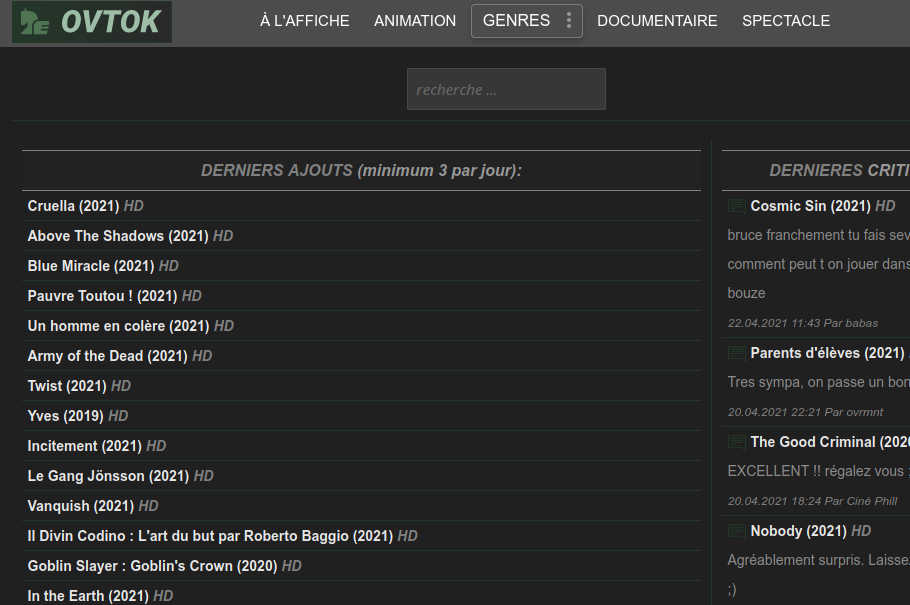Open À L'AFFICHE menu item
This screenshot has height=605, width=910.
(x=305, y=21)
